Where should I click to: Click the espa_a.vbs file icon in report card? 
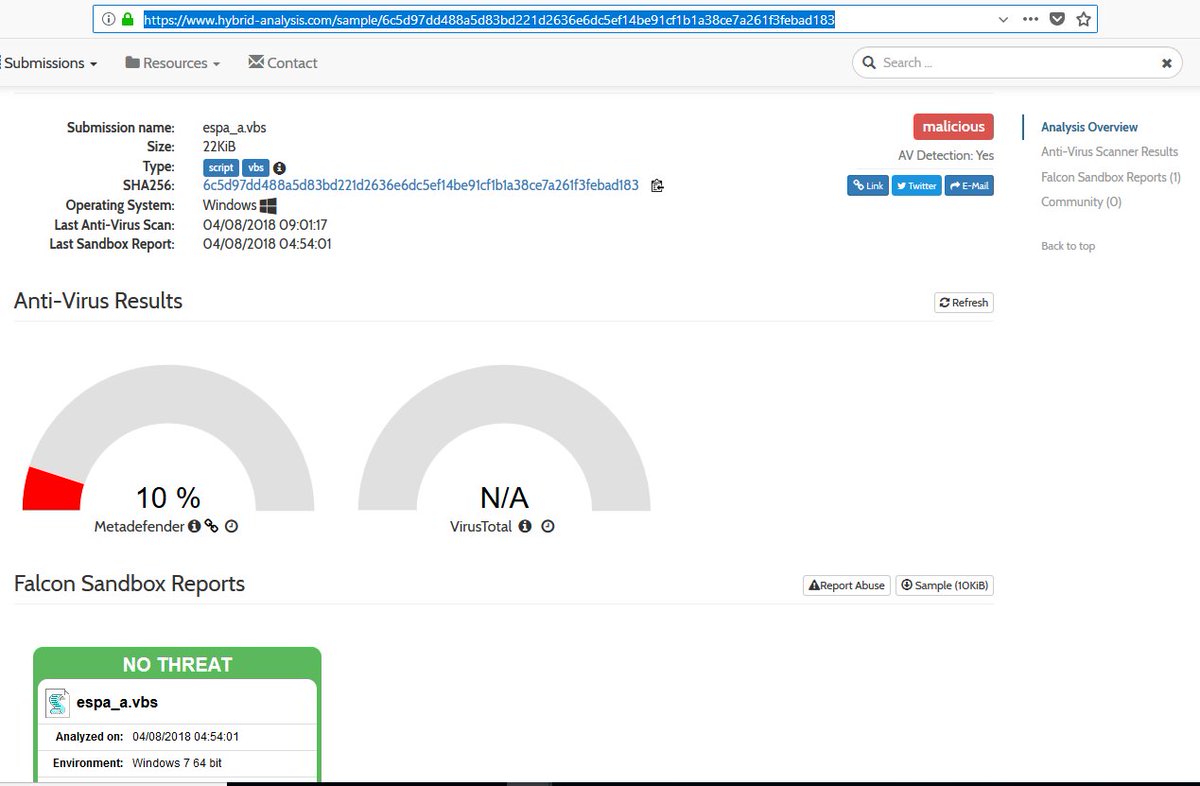click(58, 703)
